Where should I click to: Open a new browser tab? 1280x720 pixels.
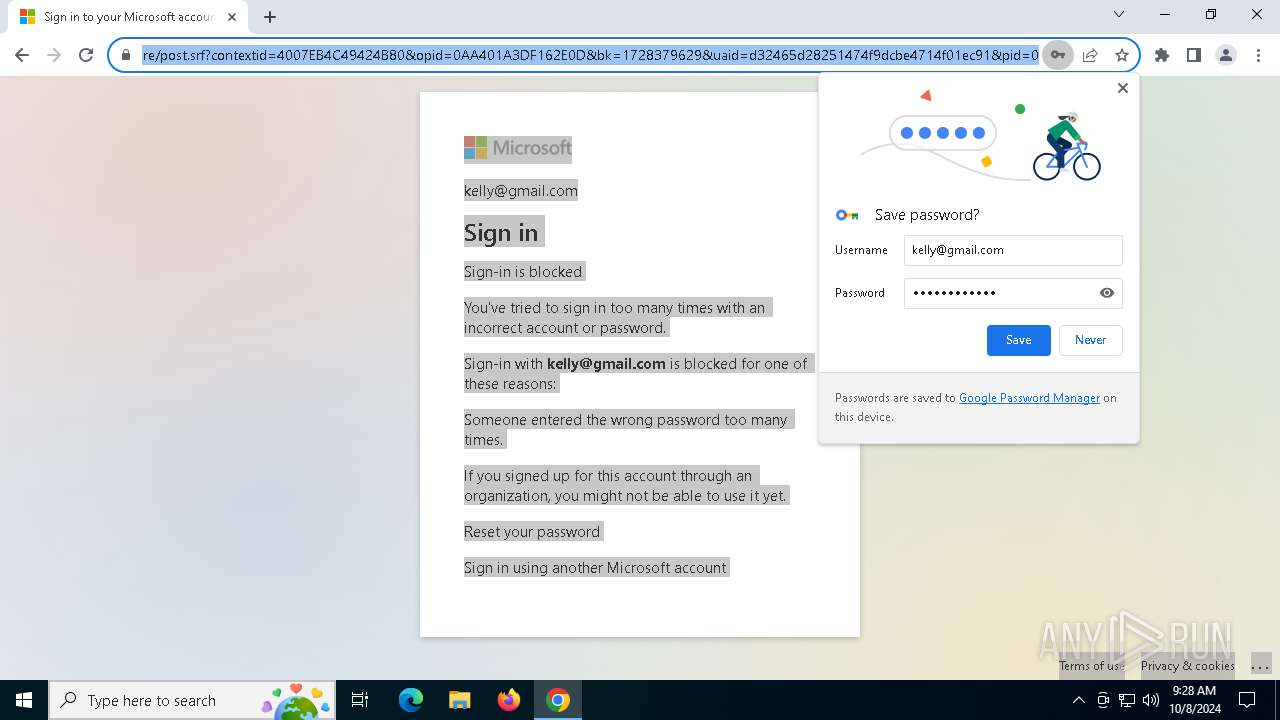(x=270, y=17)
